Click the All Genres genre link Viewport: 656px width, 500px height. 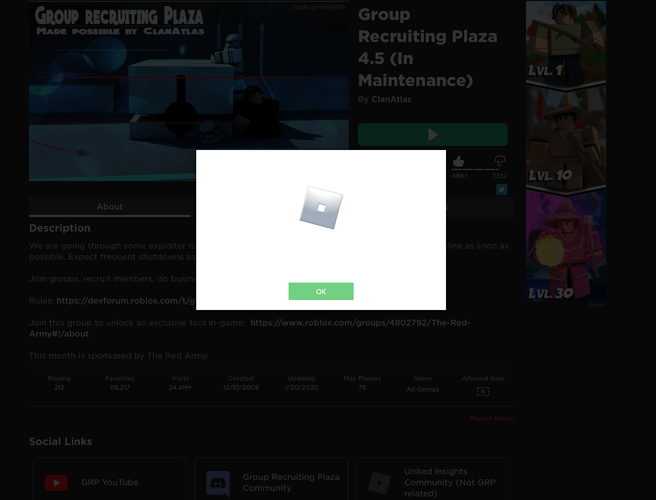tap(423, 390)
